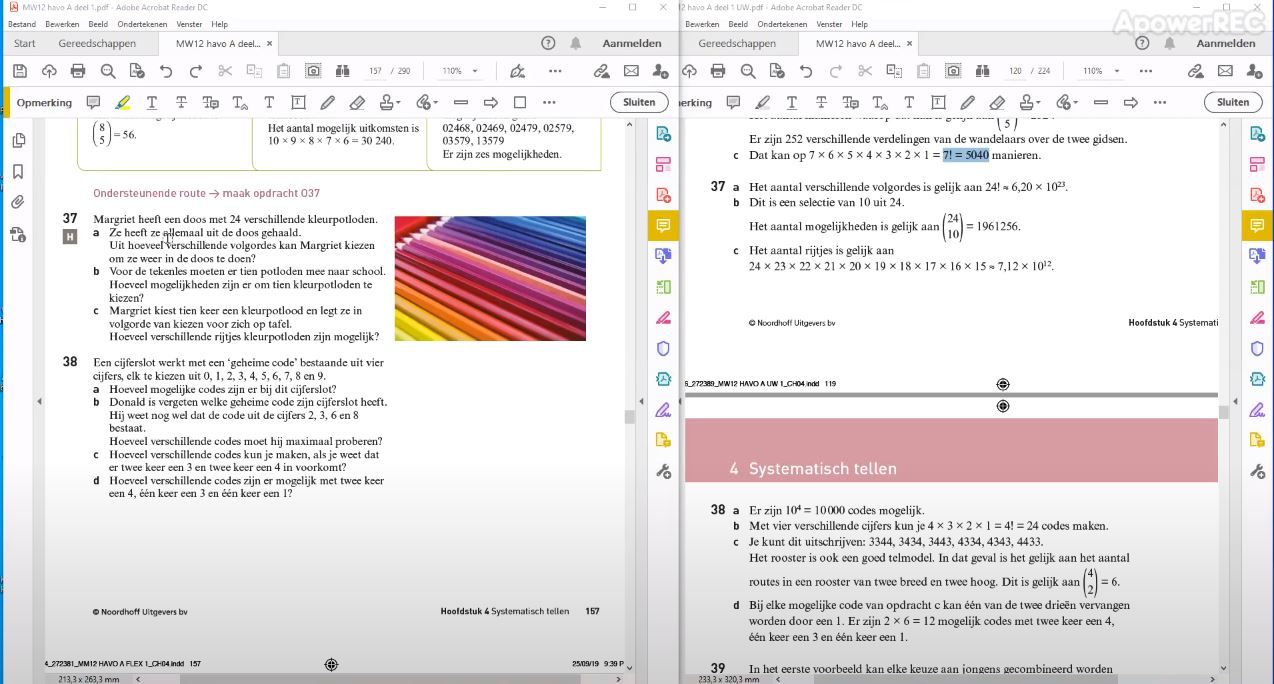Image resolution: width=1274 pixels, height=684 pixels.
Task: Choose the pencil tool in the right window
Action: [x=967, y=102]
